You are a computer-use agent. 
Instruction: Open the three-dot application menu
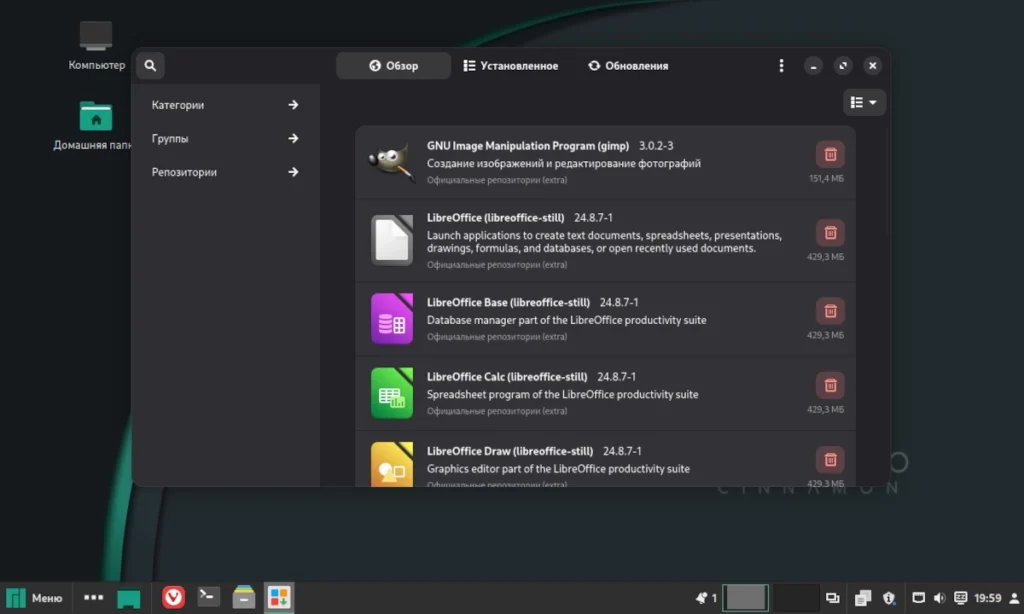coord(781,65)
